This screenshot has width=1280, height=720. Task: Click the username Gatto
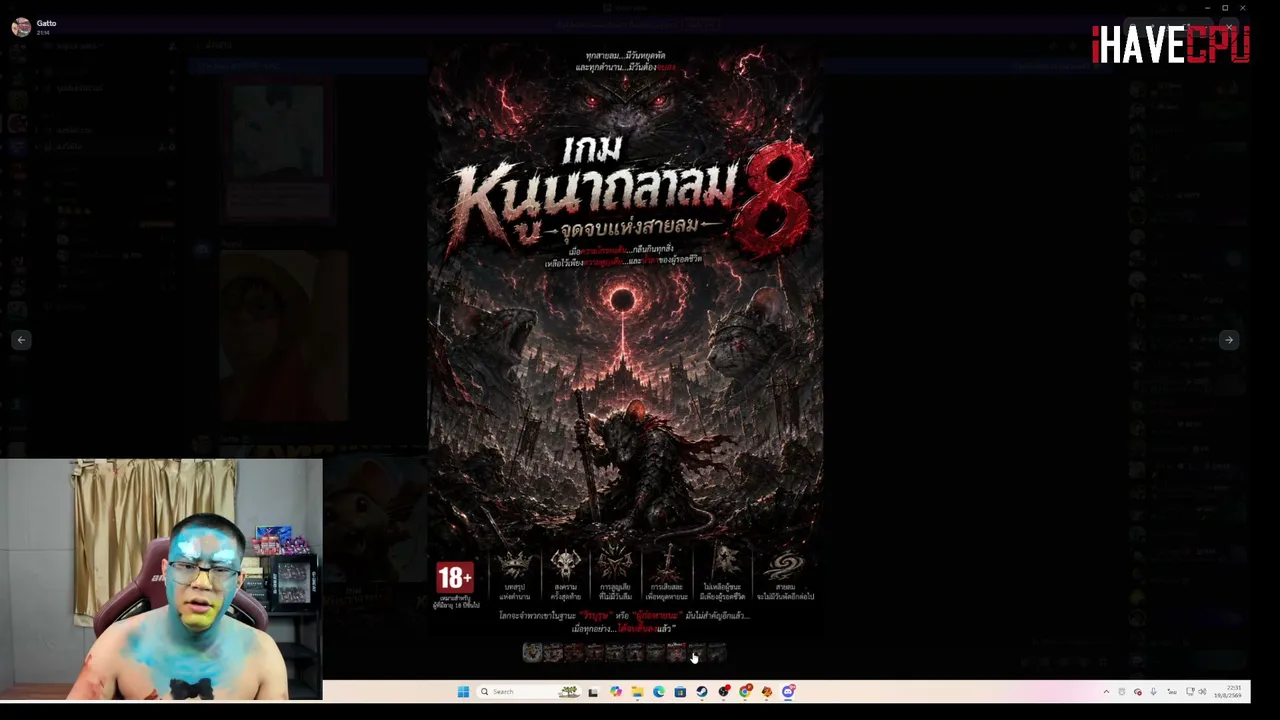pos(46,23)
